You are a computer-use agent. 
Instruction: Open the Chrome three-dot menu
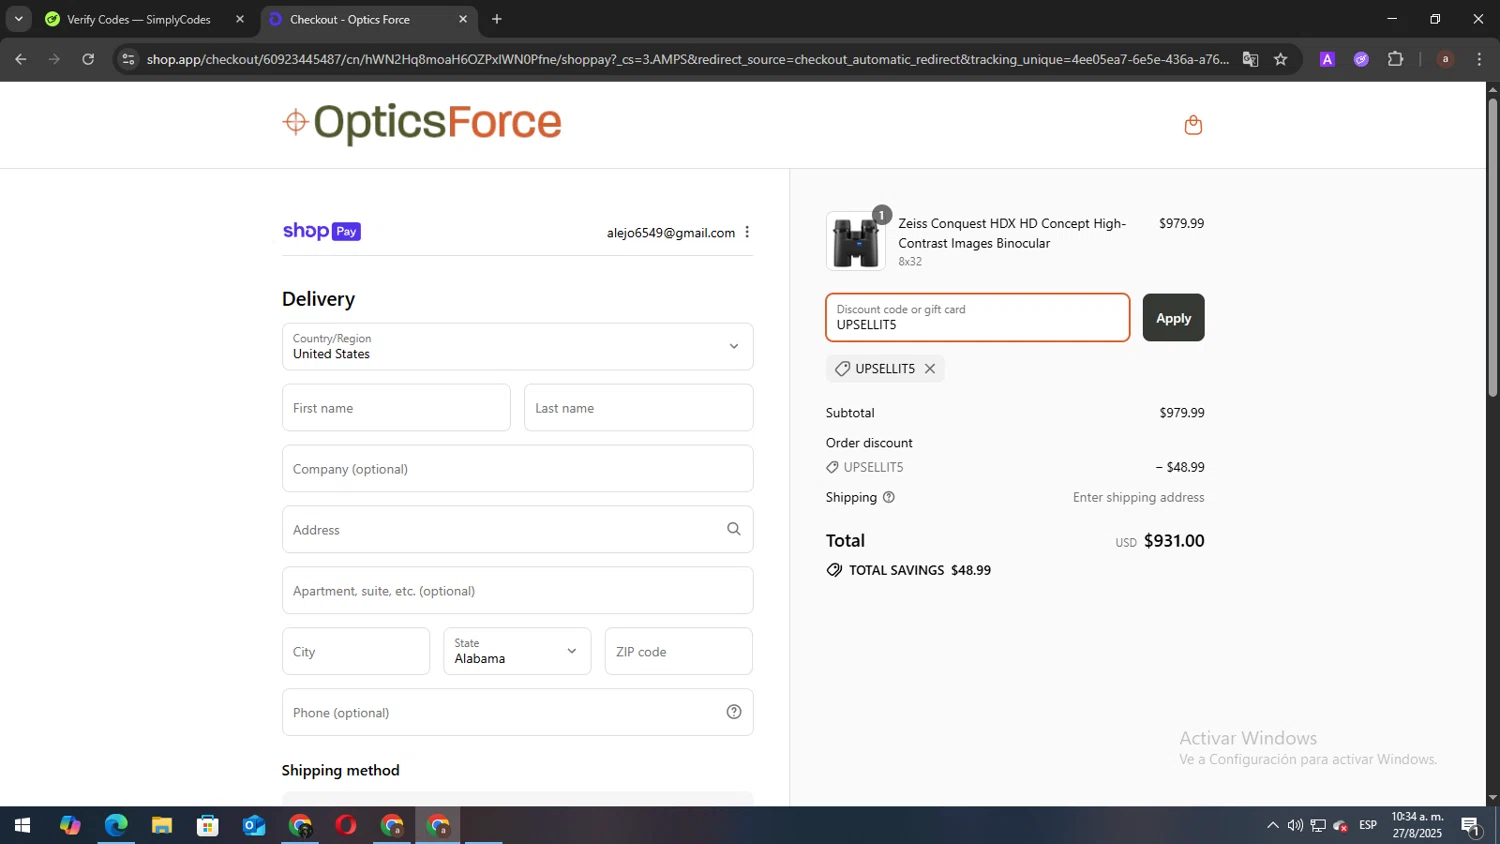tap(1479, 59)
